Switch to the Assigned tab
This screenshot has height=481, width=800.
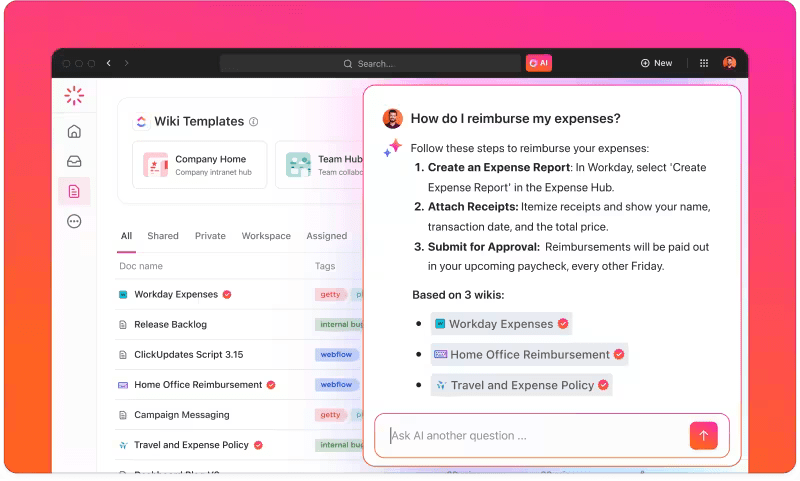tap(327, 236)
